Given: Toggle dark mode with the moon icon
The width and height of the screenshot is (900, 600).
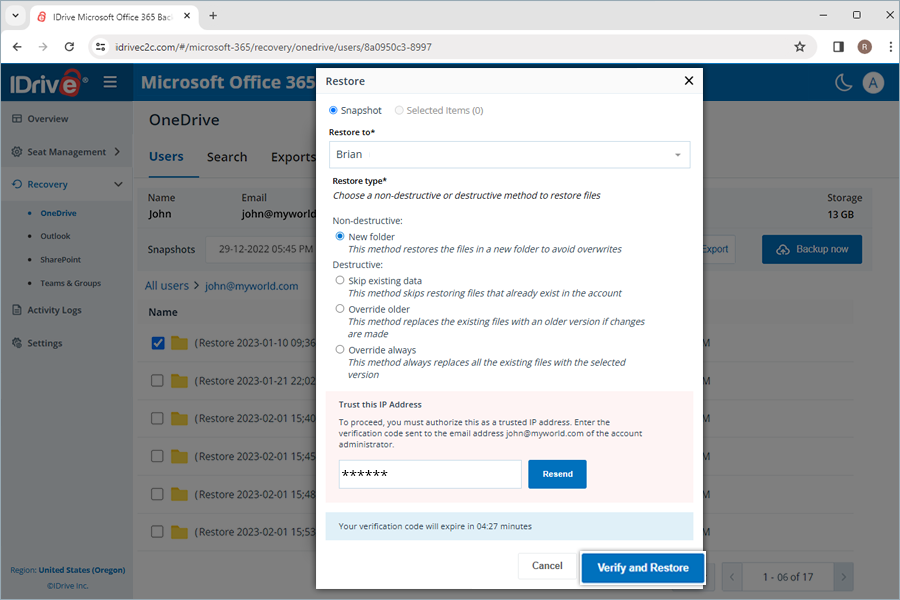Looking at the screenshot, I should coord(843,82).
